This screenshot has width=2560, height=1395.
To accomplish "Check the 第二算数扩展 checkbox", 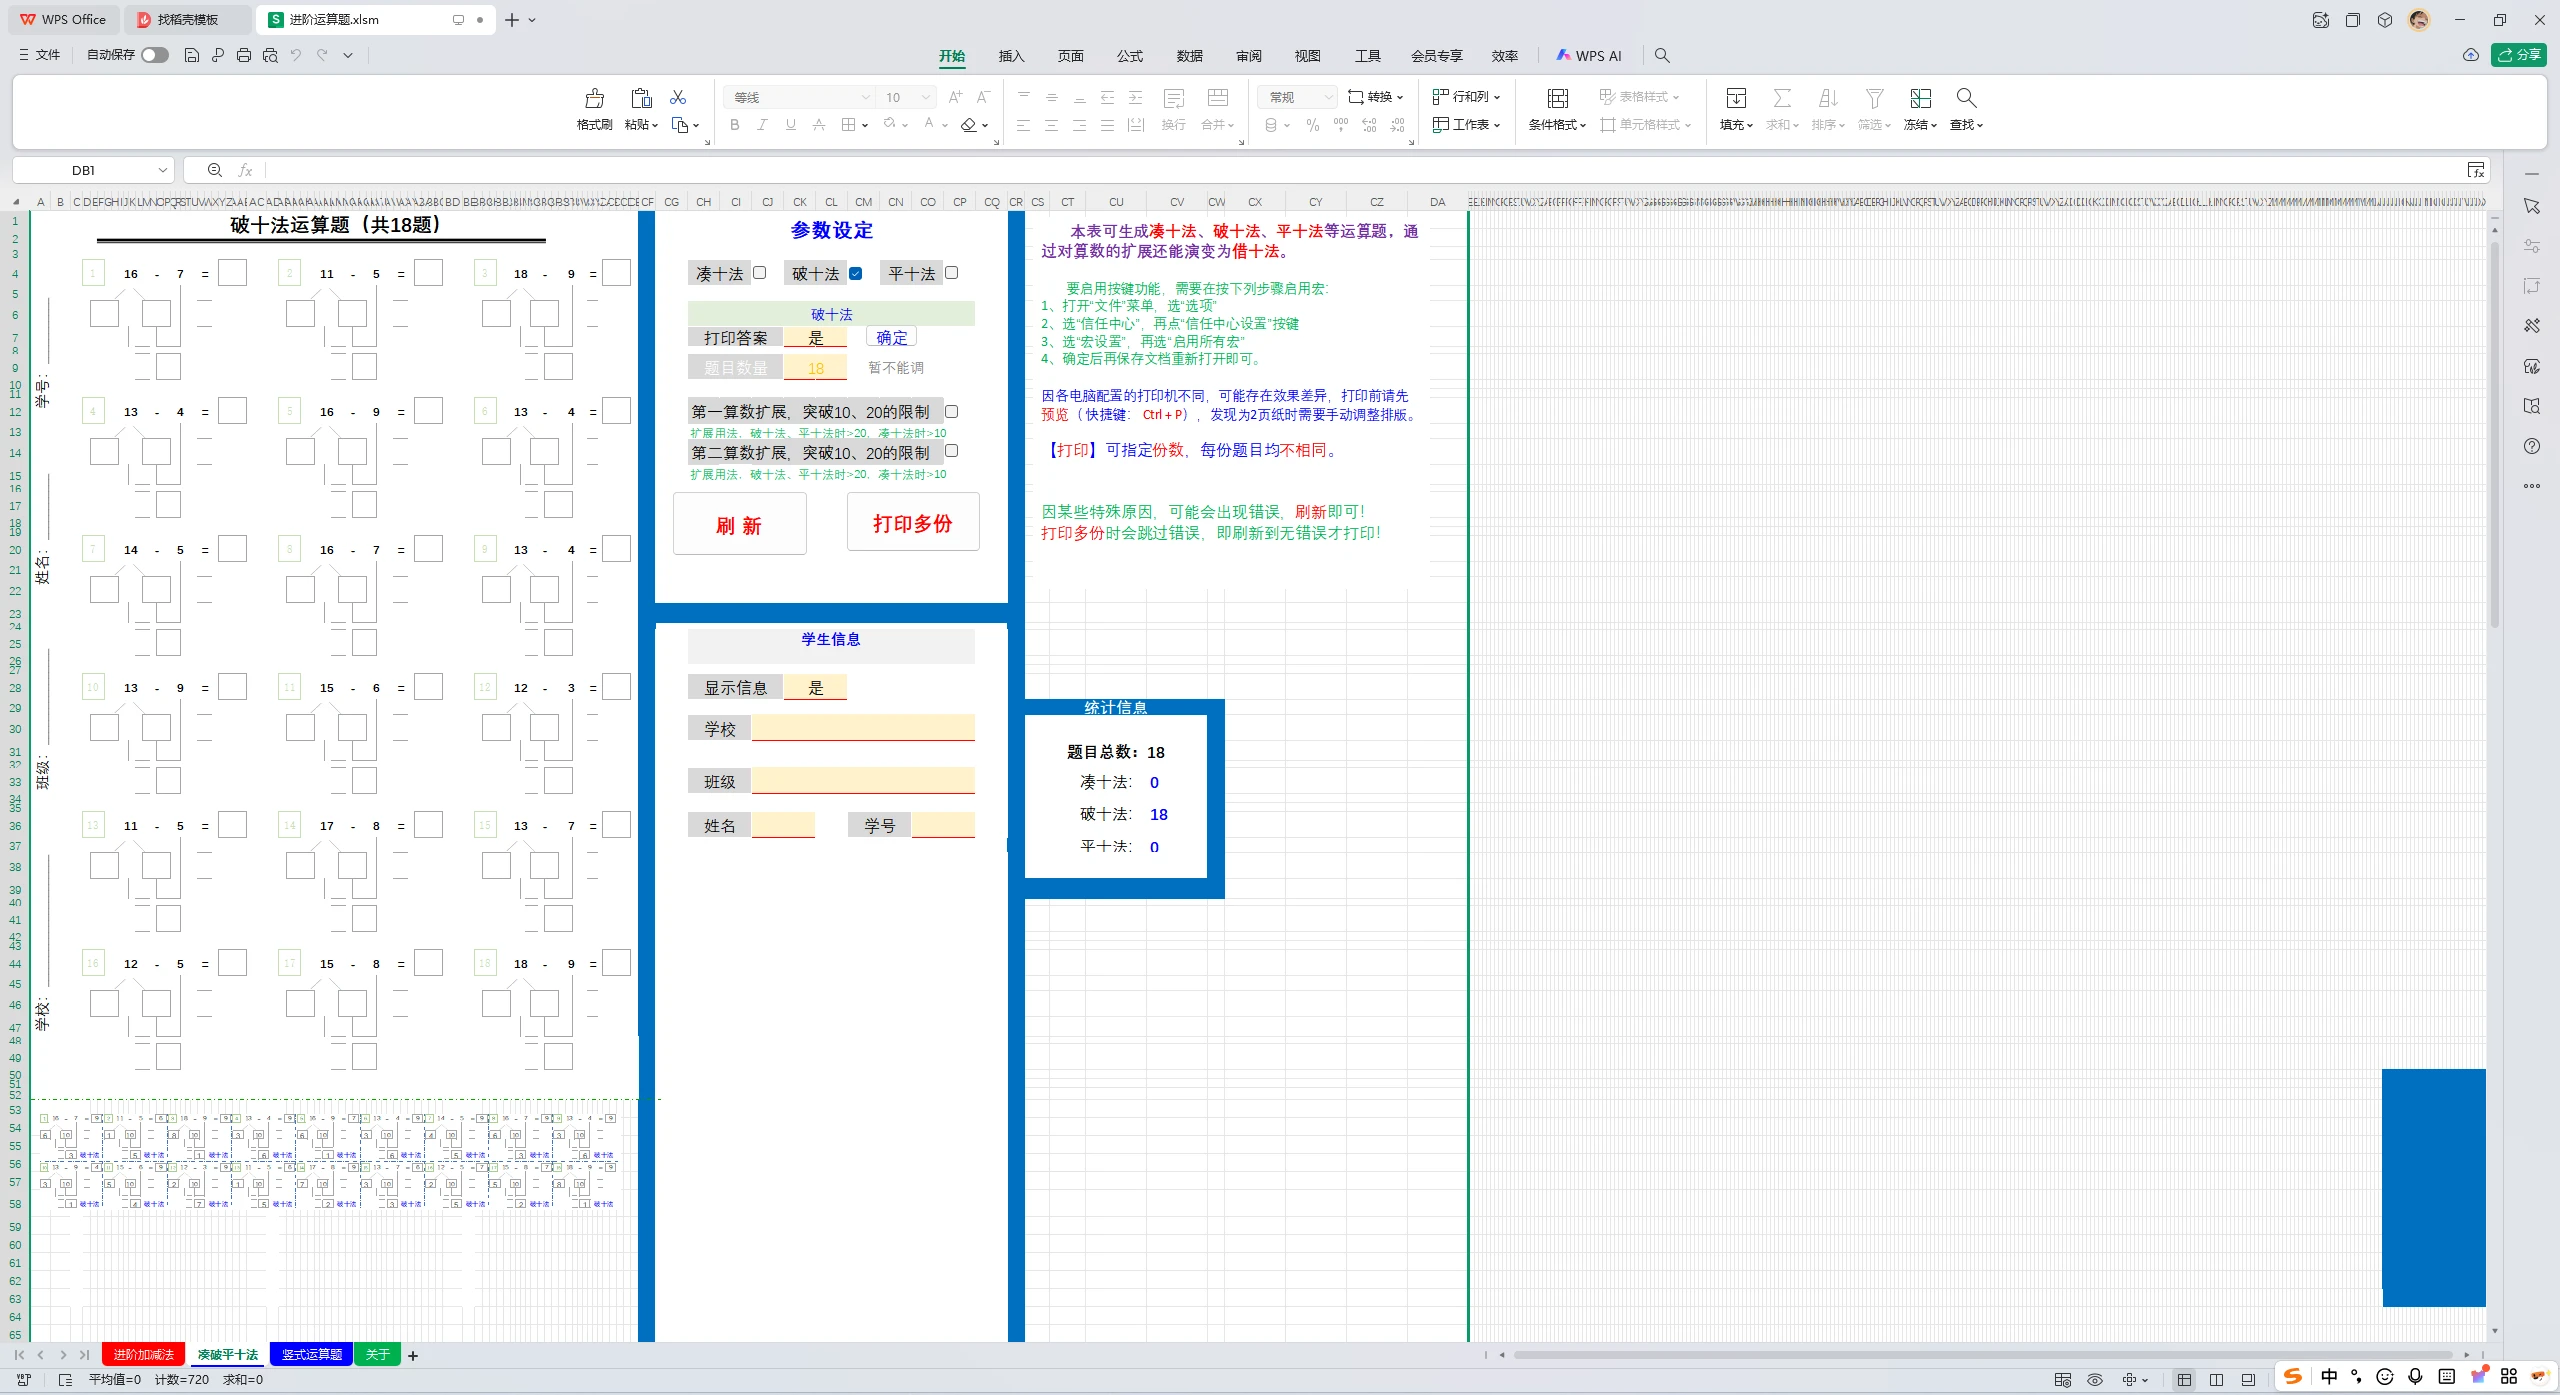I will 952,451.
